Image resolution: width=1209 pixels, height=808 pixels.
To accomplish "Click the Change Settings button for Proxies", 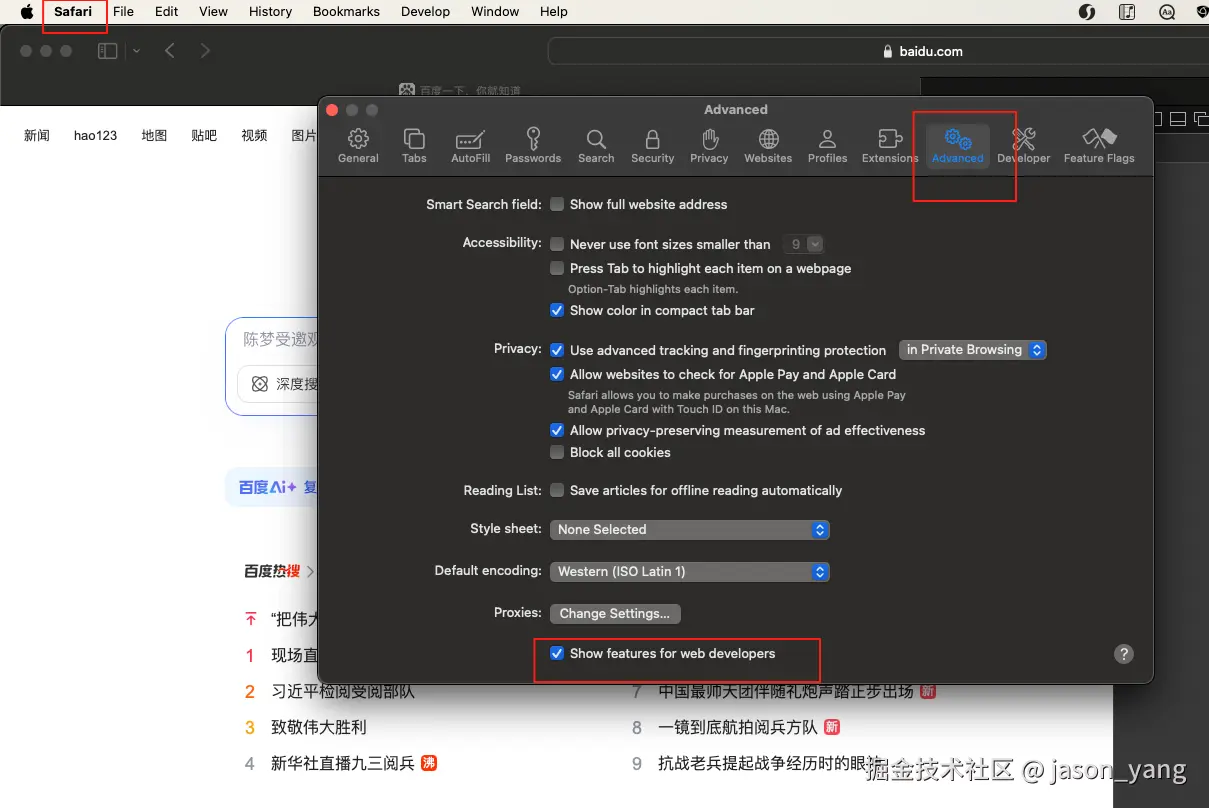I will click(615, 613).
